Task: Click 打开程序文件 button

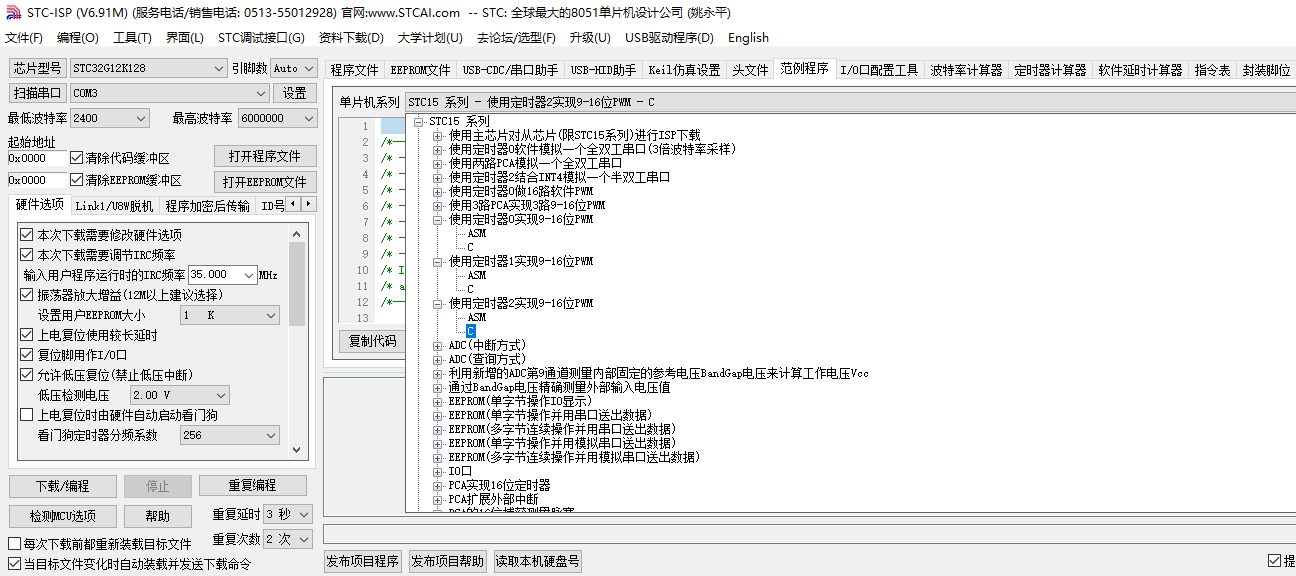Action: pos(265,156)
